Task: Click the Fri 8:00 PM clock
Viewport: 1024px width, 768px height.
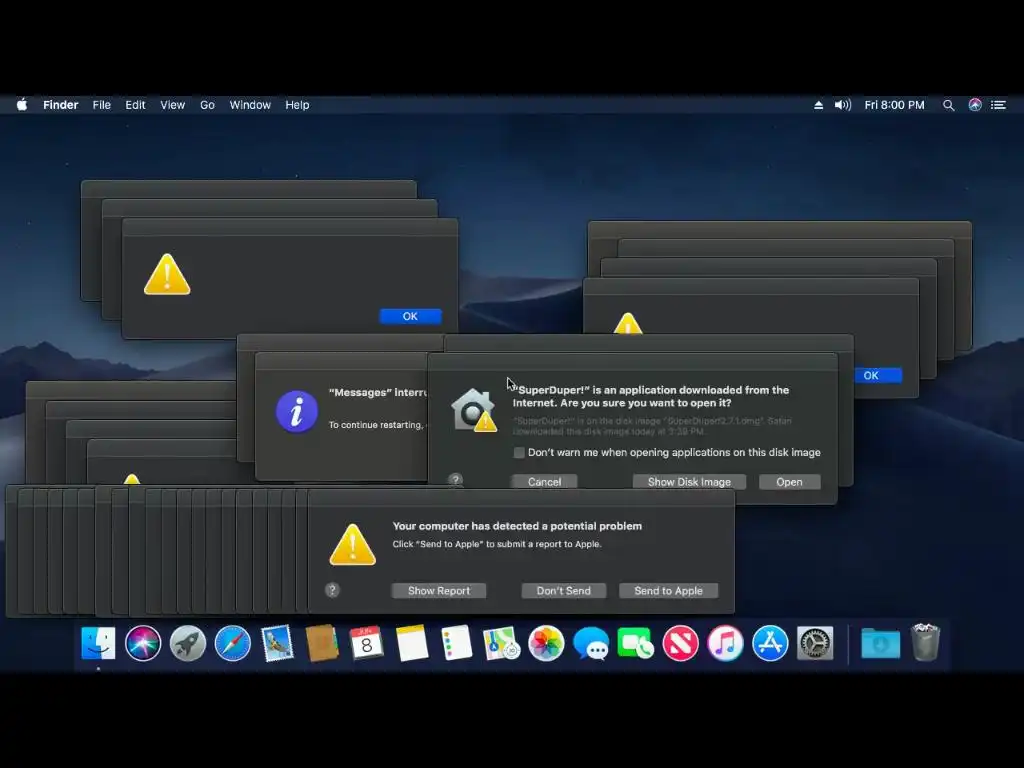Action: coord(894,105)
